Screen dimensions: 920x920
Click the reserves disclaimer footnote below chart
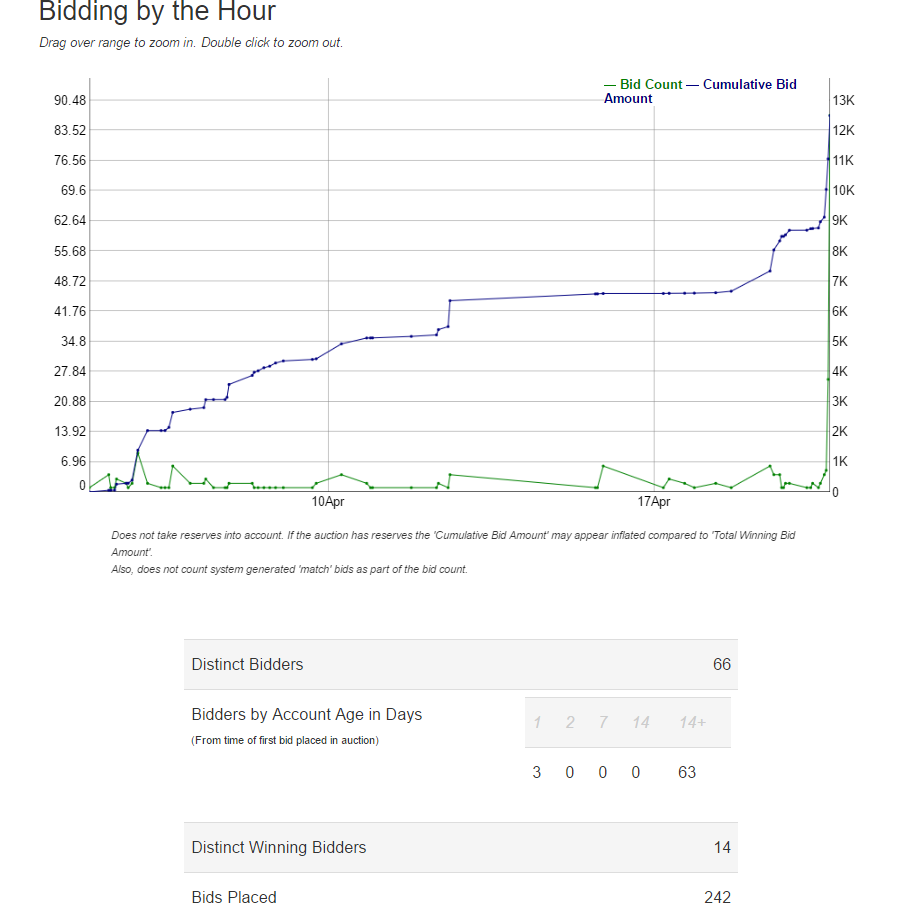point(453,543)
